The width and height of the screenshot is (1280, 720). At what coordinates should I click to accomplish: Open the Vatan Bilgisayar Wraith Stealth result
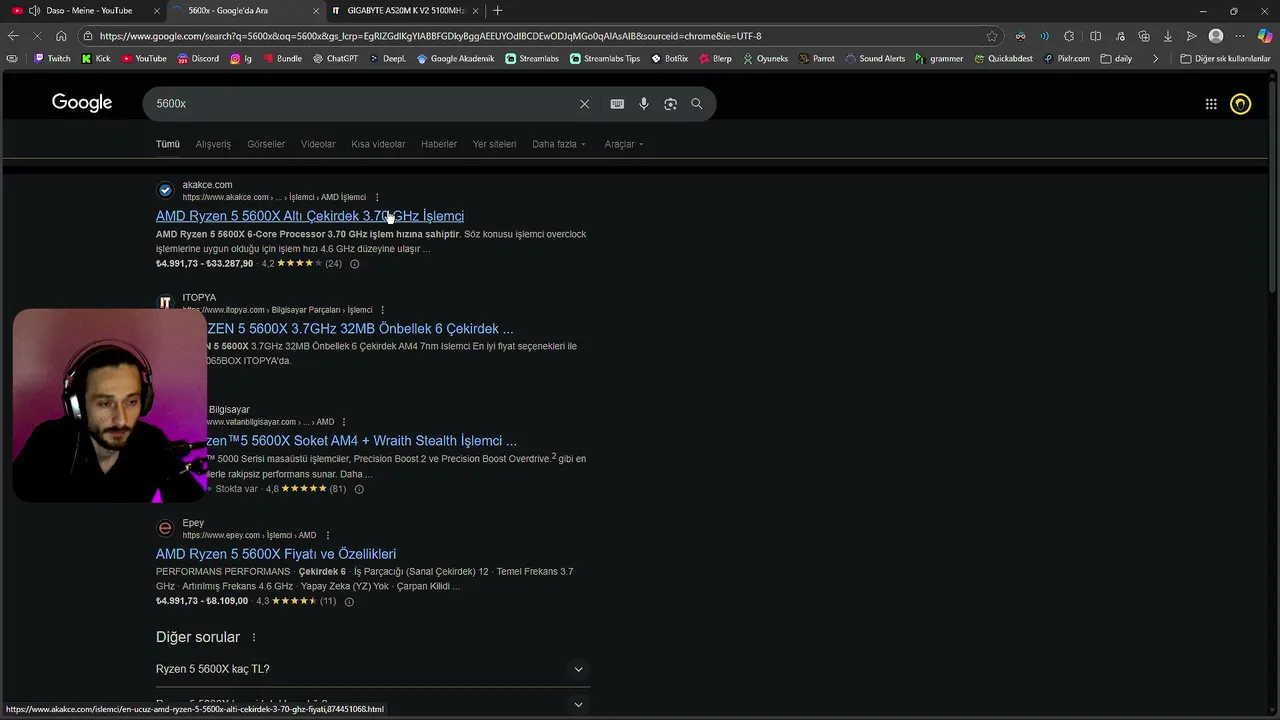click(x=362, y=441)
